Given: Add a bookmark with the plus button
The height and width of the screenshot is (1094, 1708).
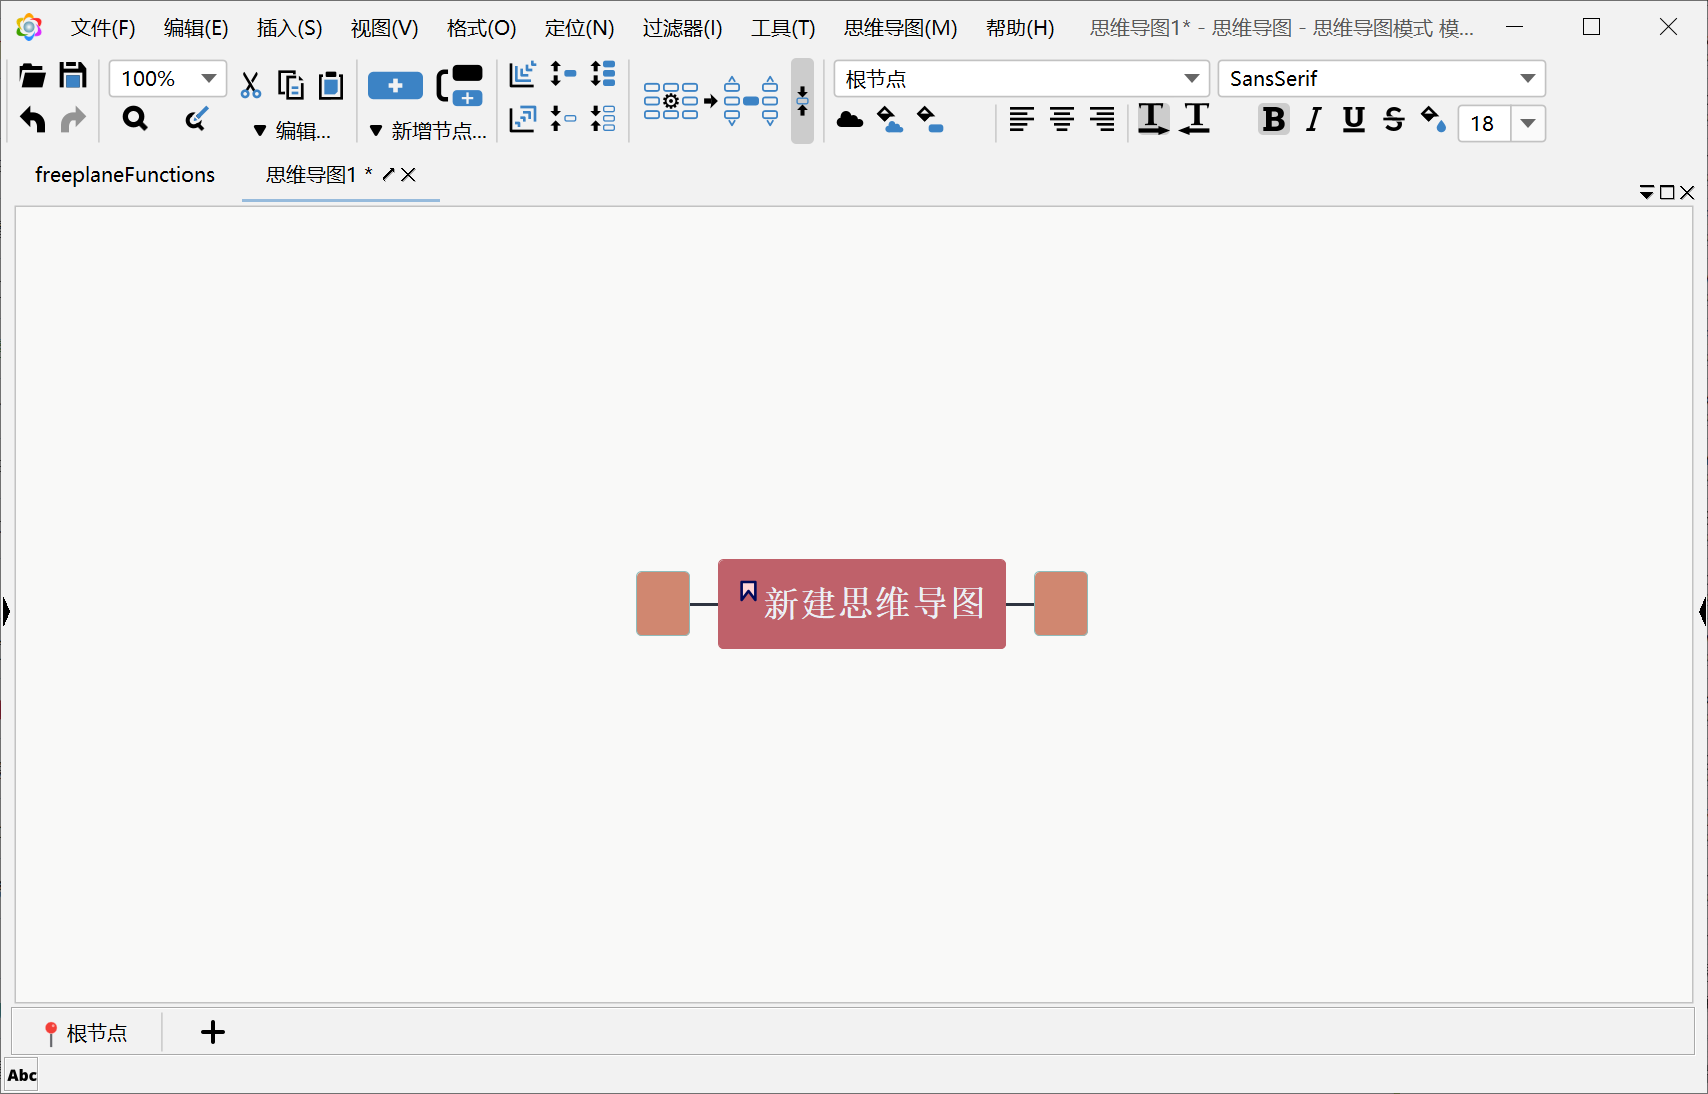Looking at the screenshot, I should tap(213, 1033).
